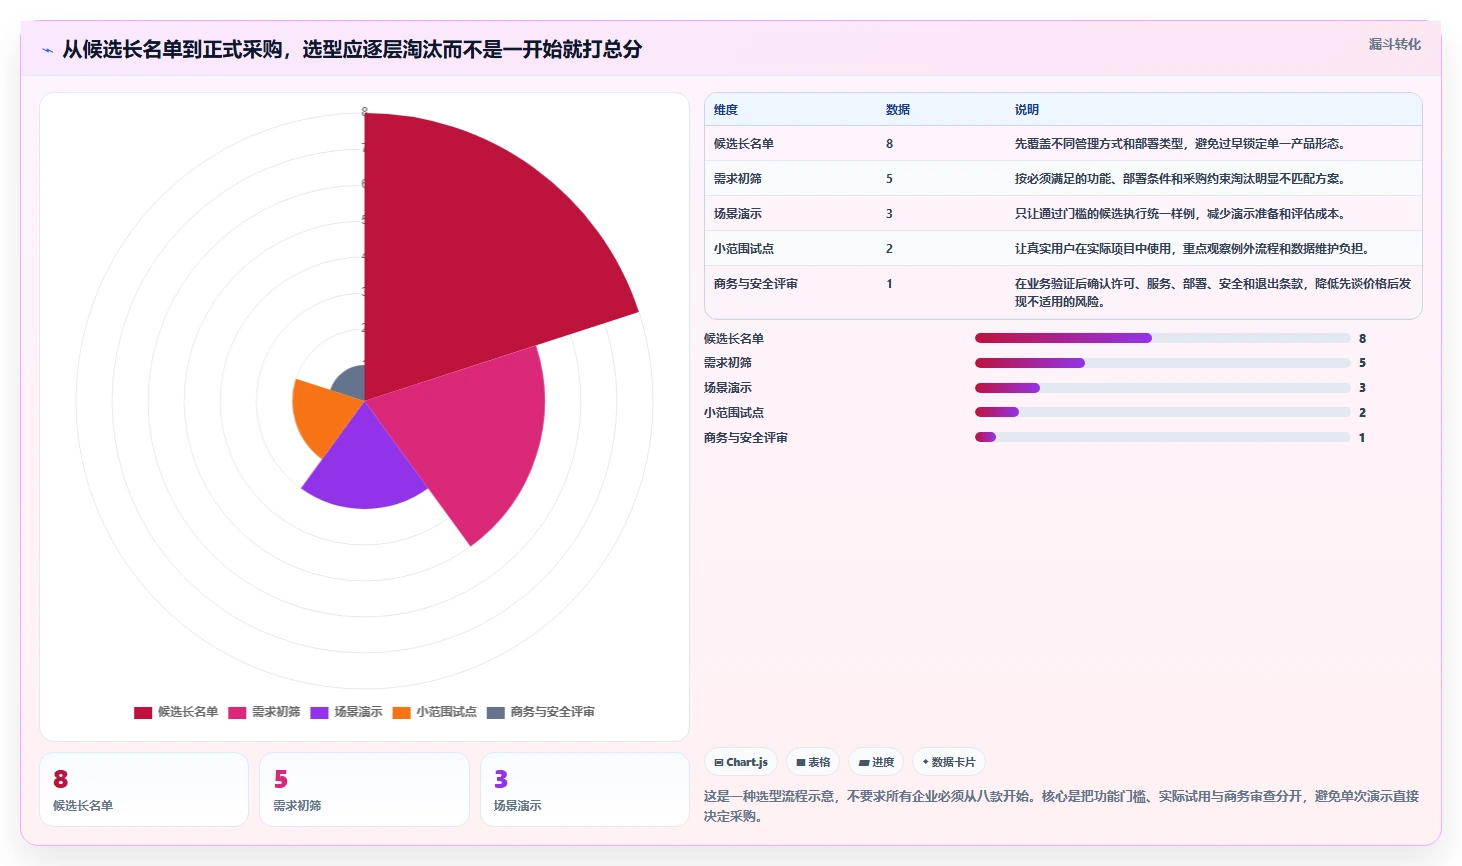Click the description starting 按必须满足的功能
Screen dimensions: 1462x866
(x=1182, y=179)
